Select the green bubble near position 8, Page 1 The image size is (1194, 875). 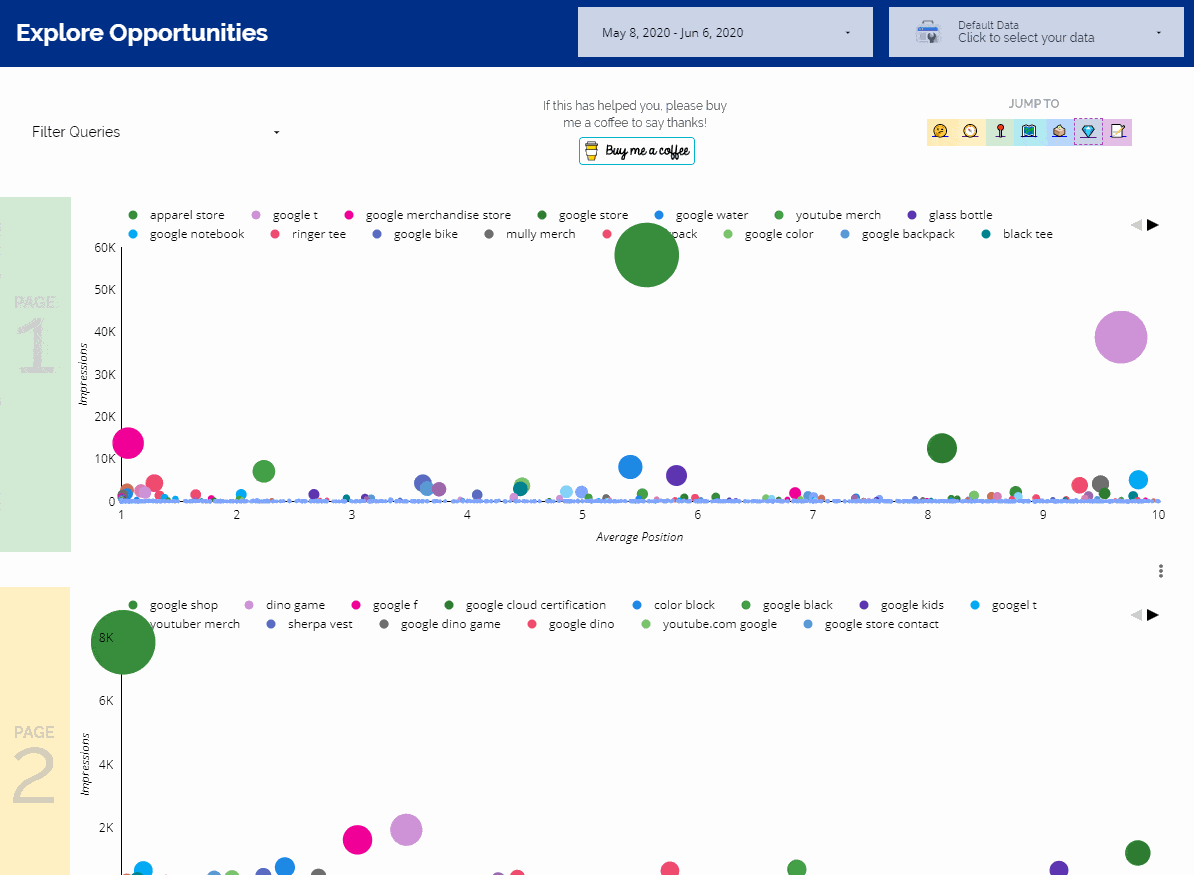(942, 448)
